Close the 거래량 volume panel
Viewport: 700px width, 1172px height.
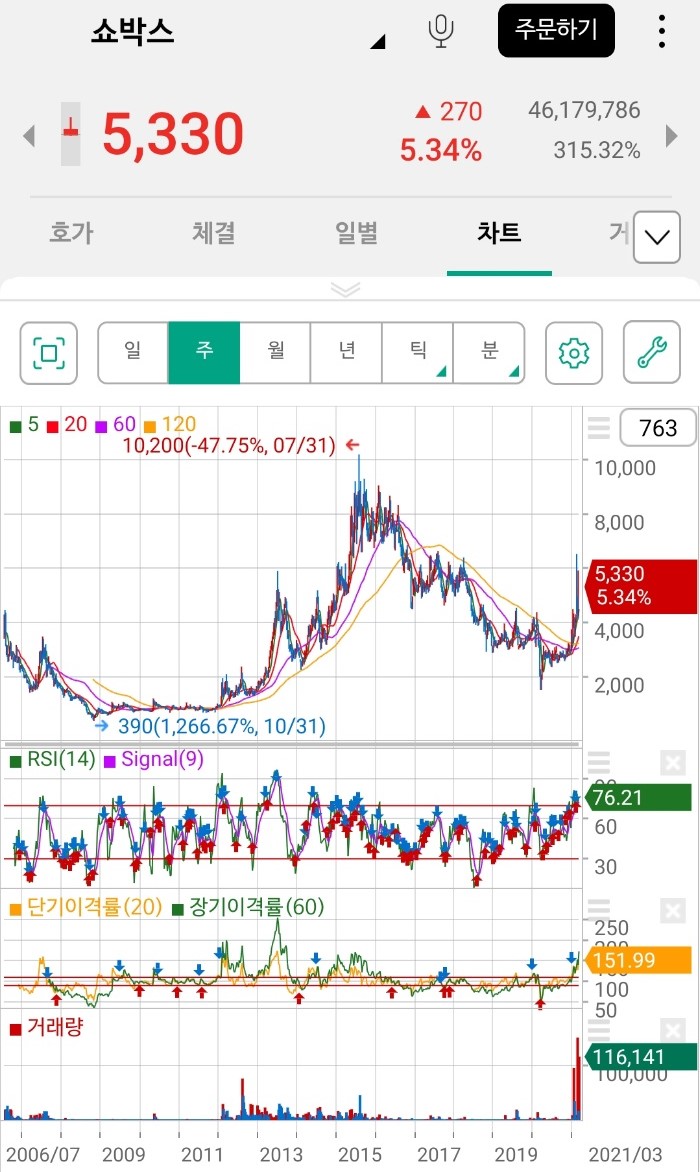point(672,1031)
